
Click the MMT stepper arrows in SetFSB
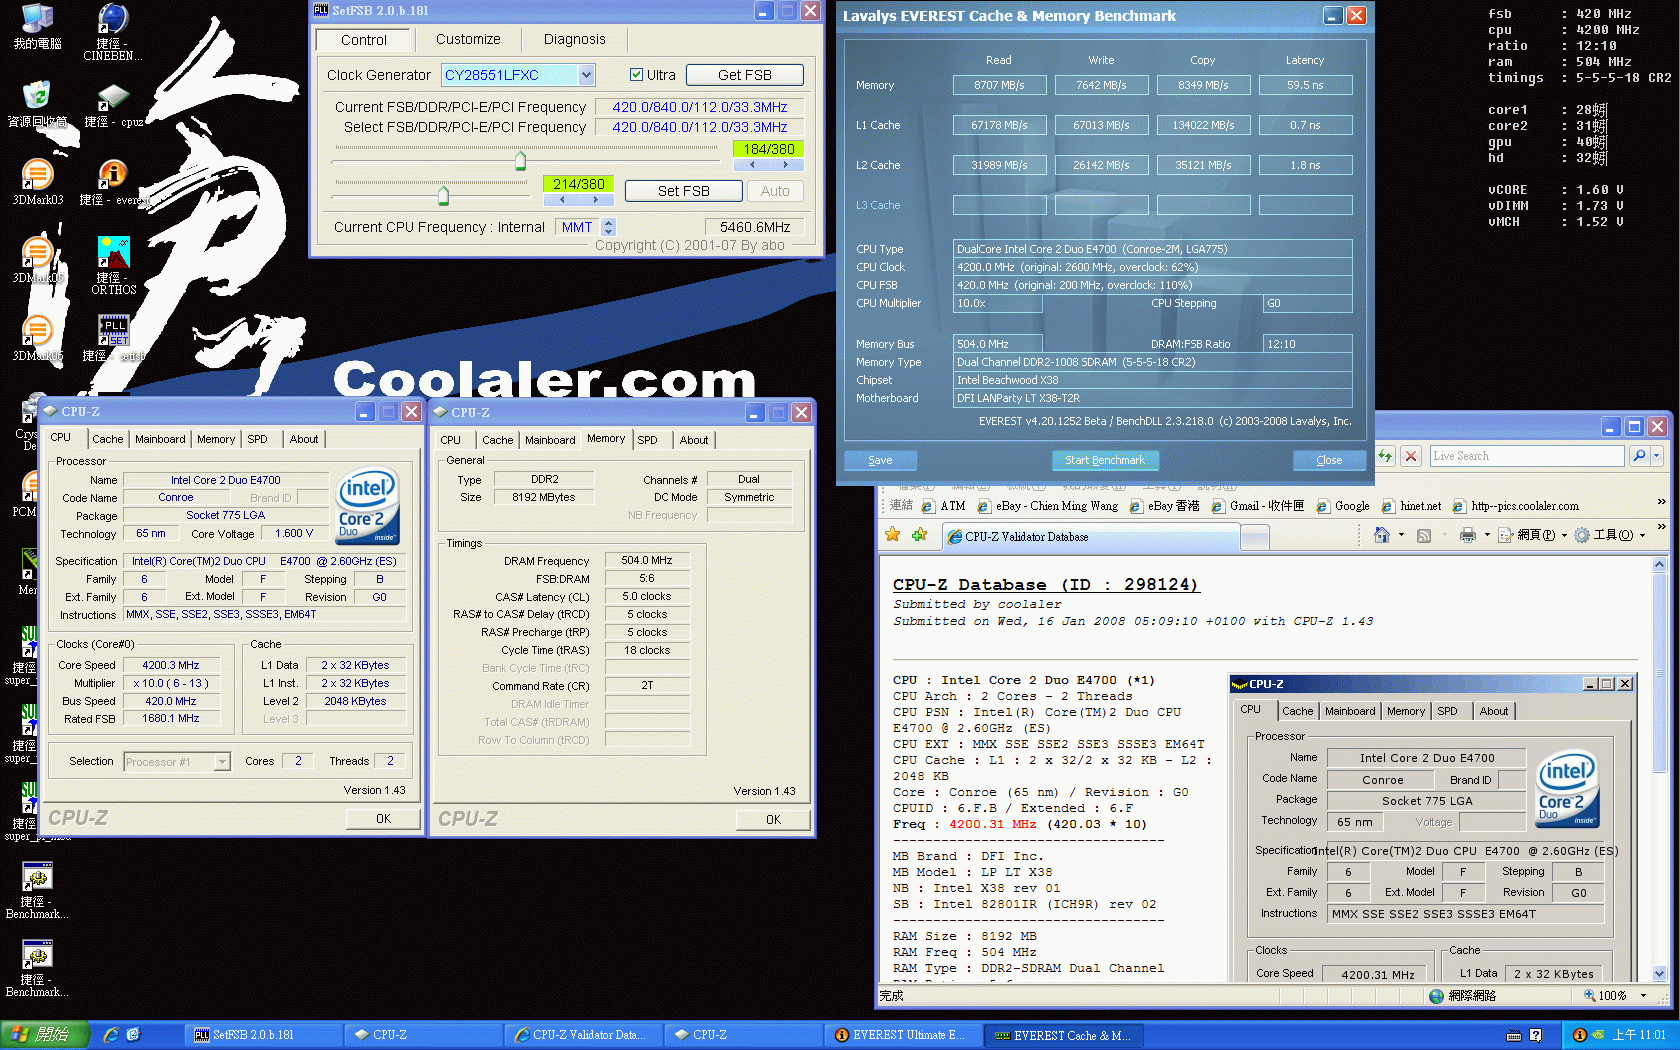point(609,227)
